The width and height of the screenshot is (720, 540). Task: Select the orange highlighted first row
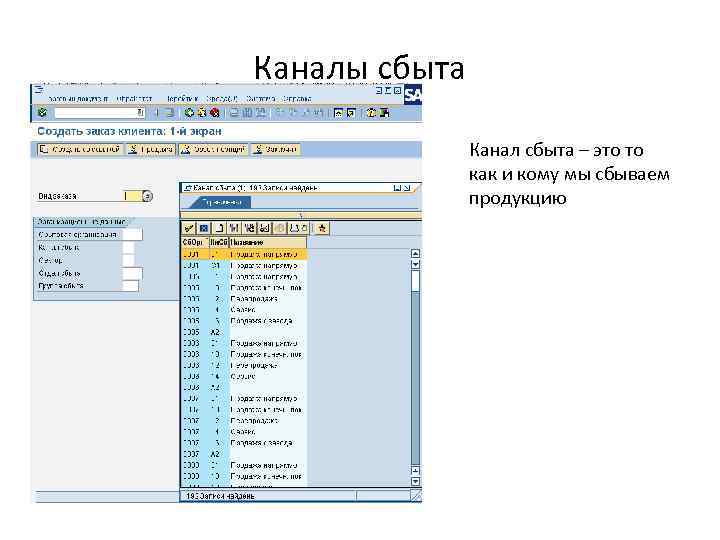click(244, 254)
